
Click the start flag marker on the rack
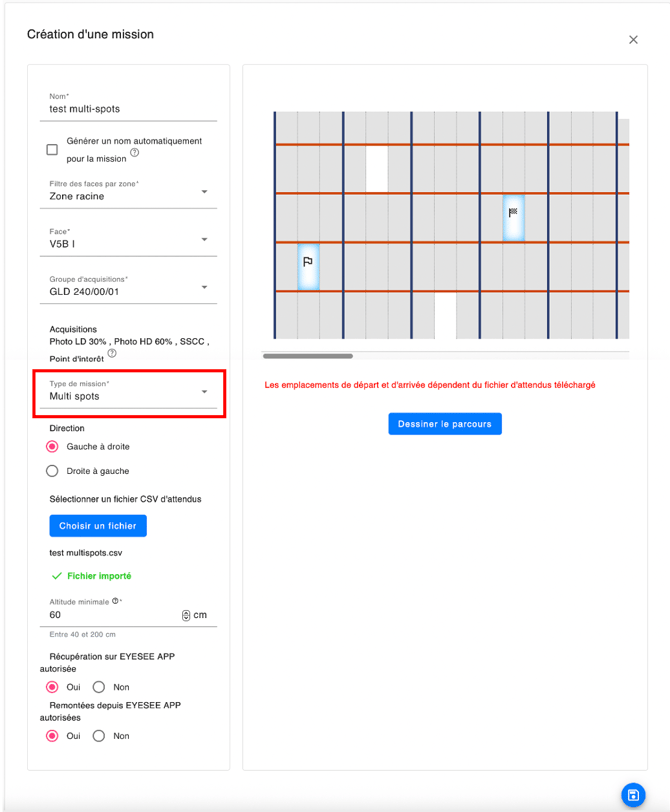(308, 263)
